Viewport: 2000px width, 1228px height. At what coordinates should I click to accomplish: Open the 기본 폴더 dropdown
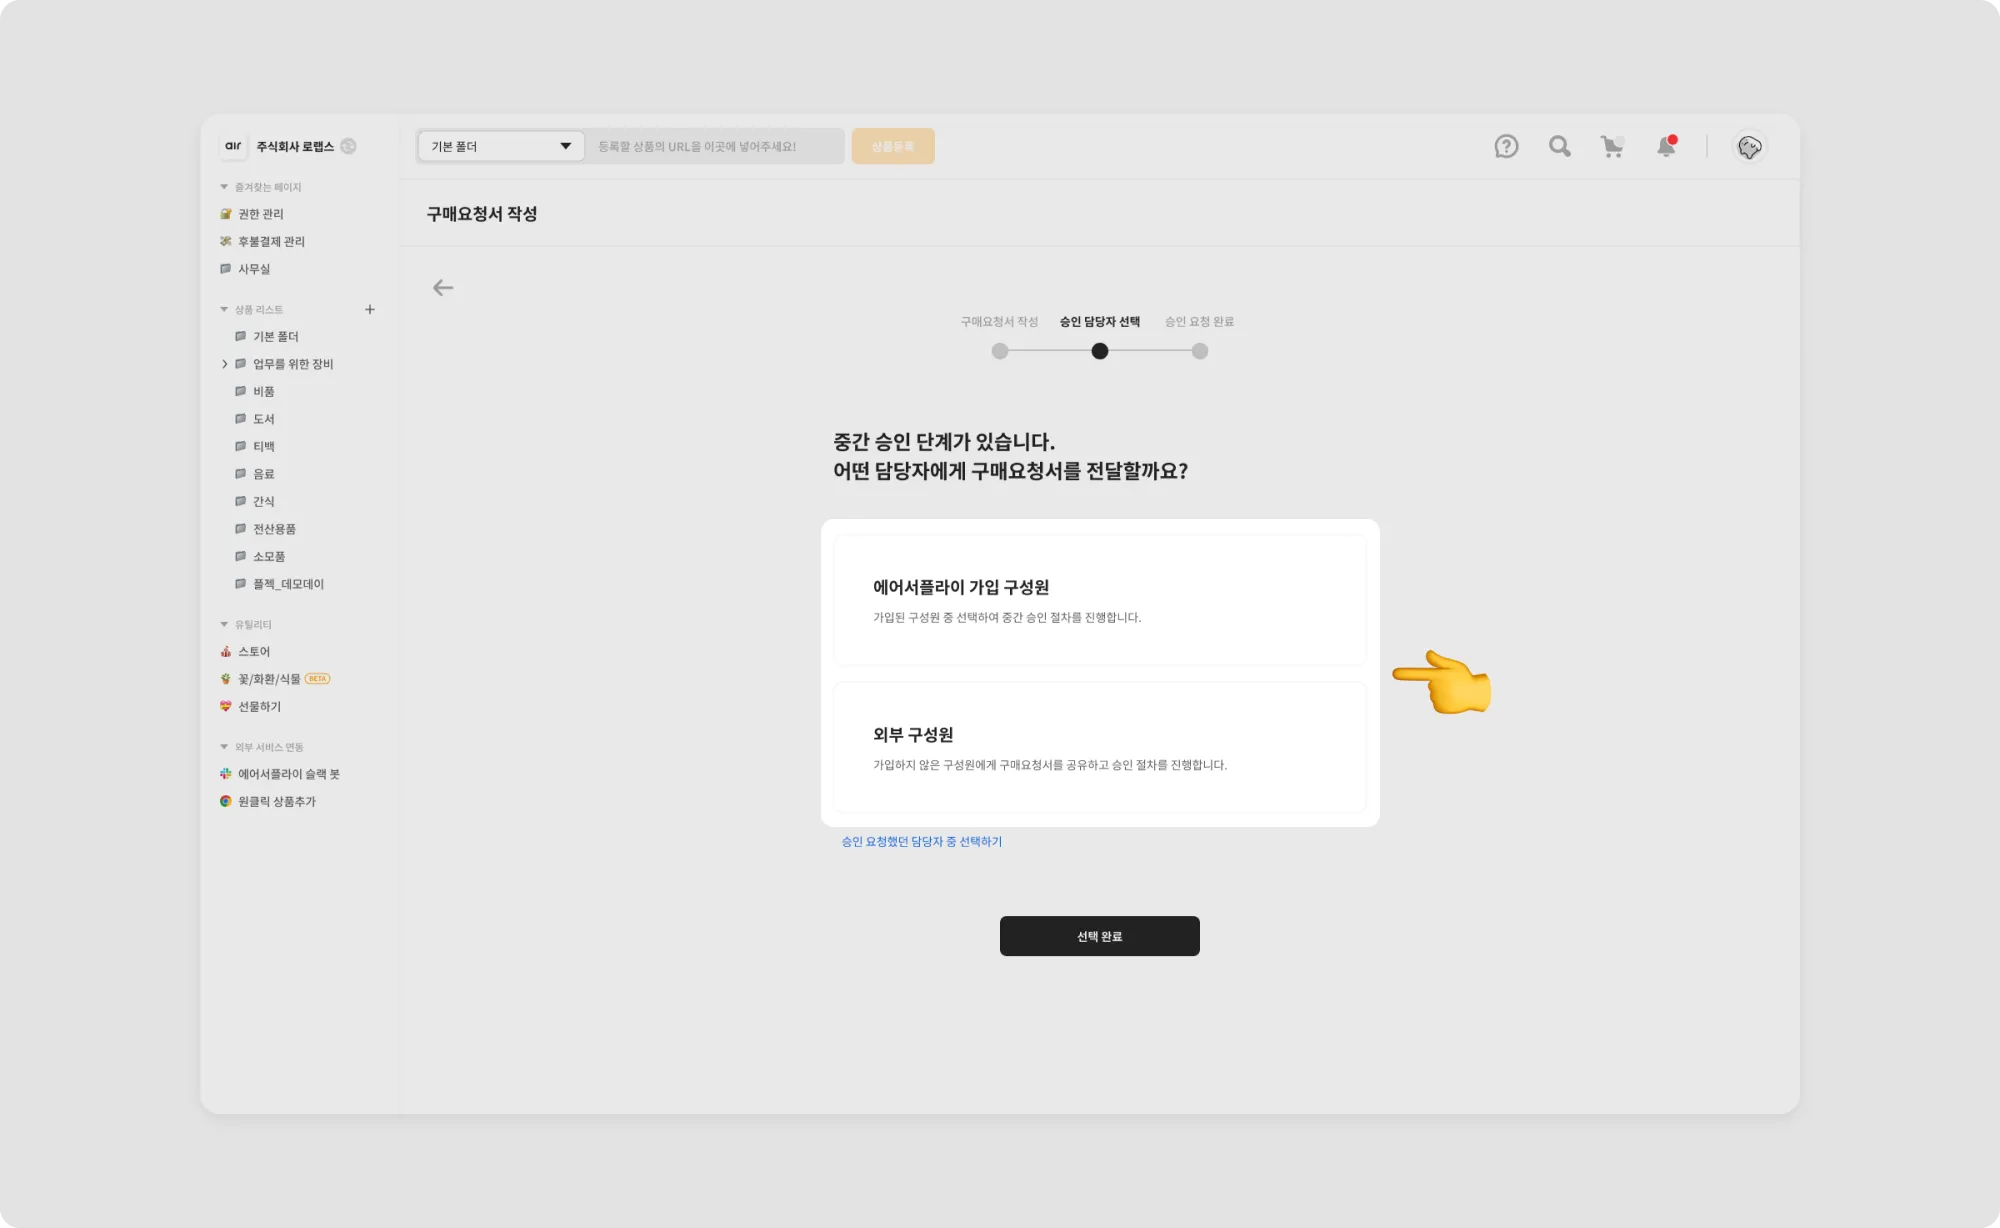500,146
